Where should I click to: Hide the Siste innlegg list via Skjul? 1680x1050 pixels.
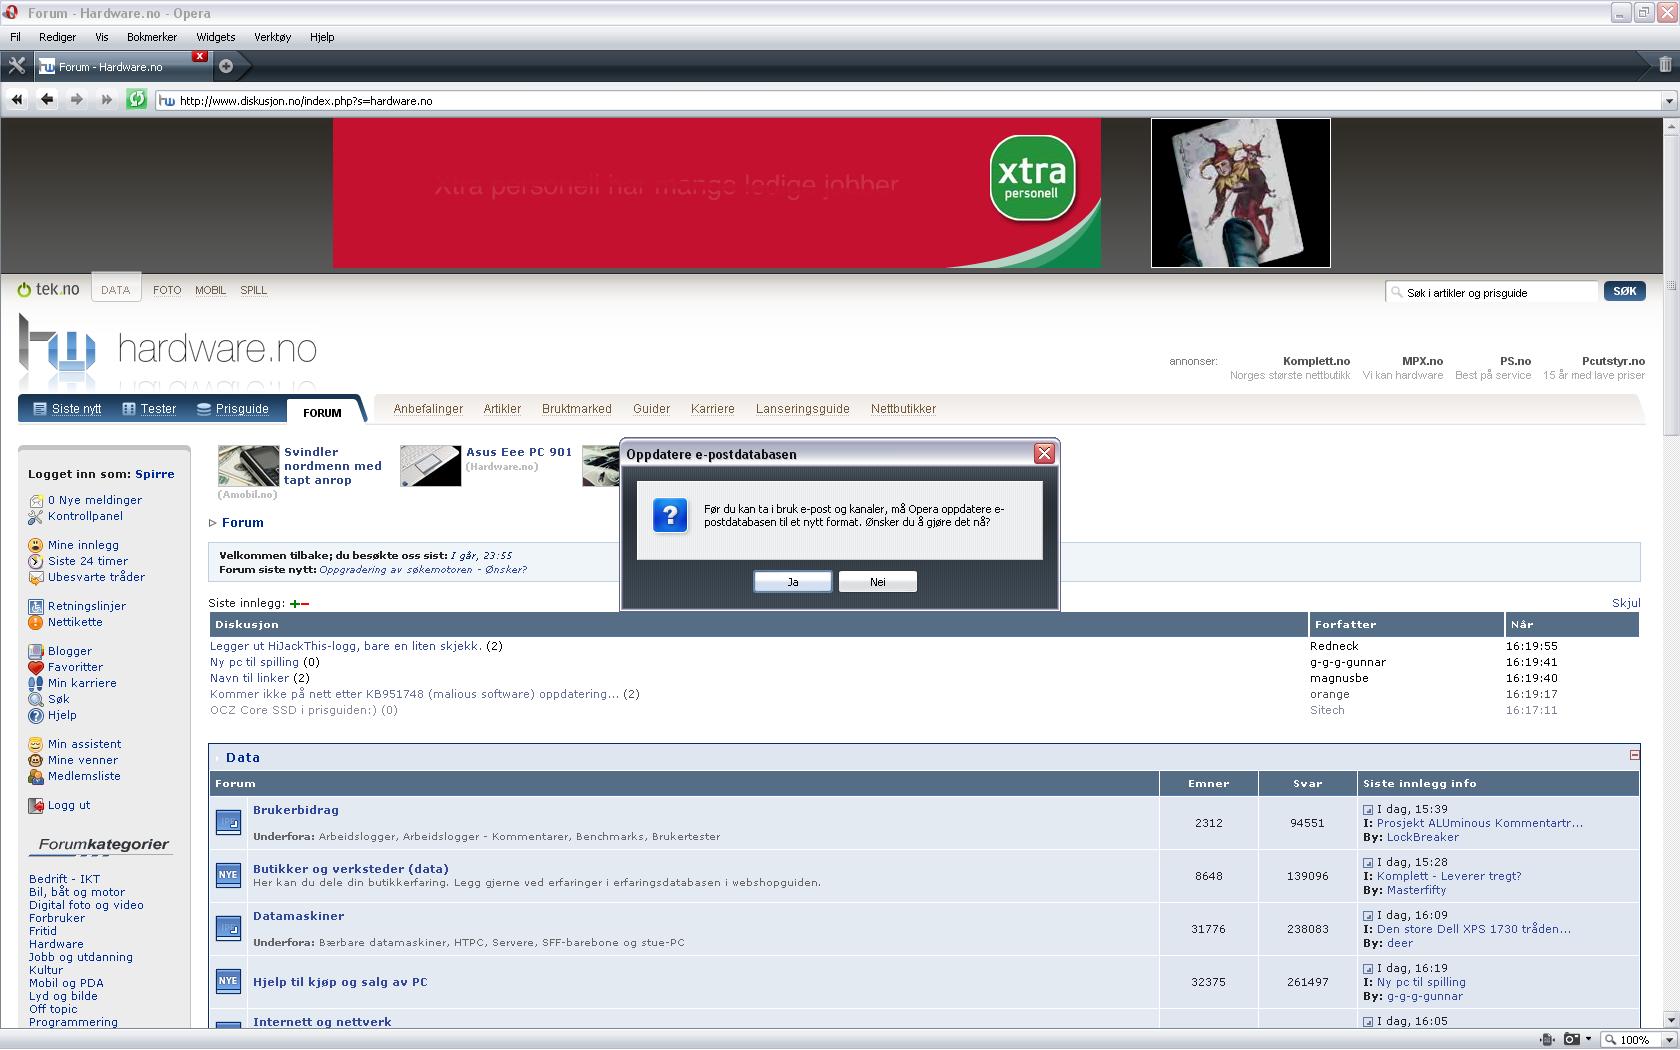(1626, 603)
